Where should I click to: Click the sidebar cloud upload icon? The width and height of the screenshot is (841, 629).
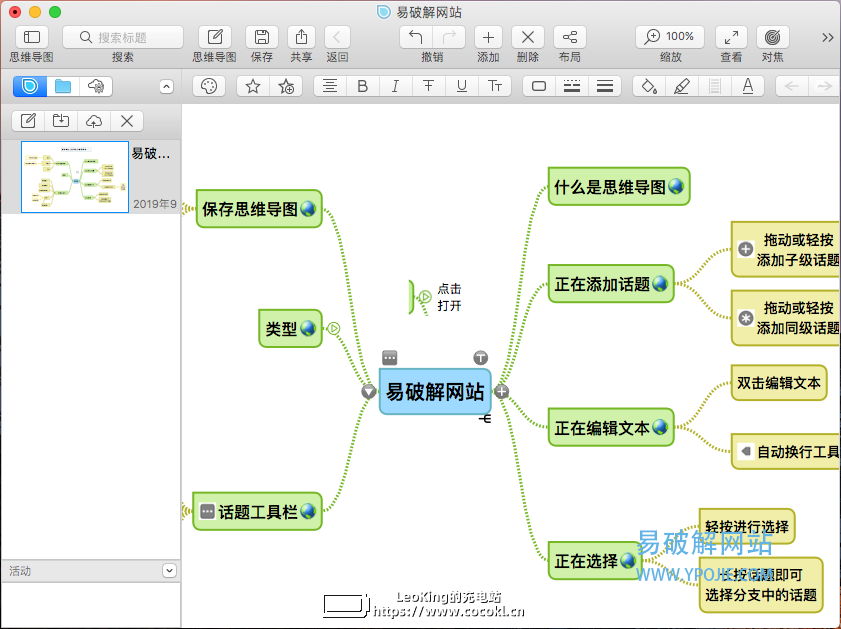click(94, 121)
